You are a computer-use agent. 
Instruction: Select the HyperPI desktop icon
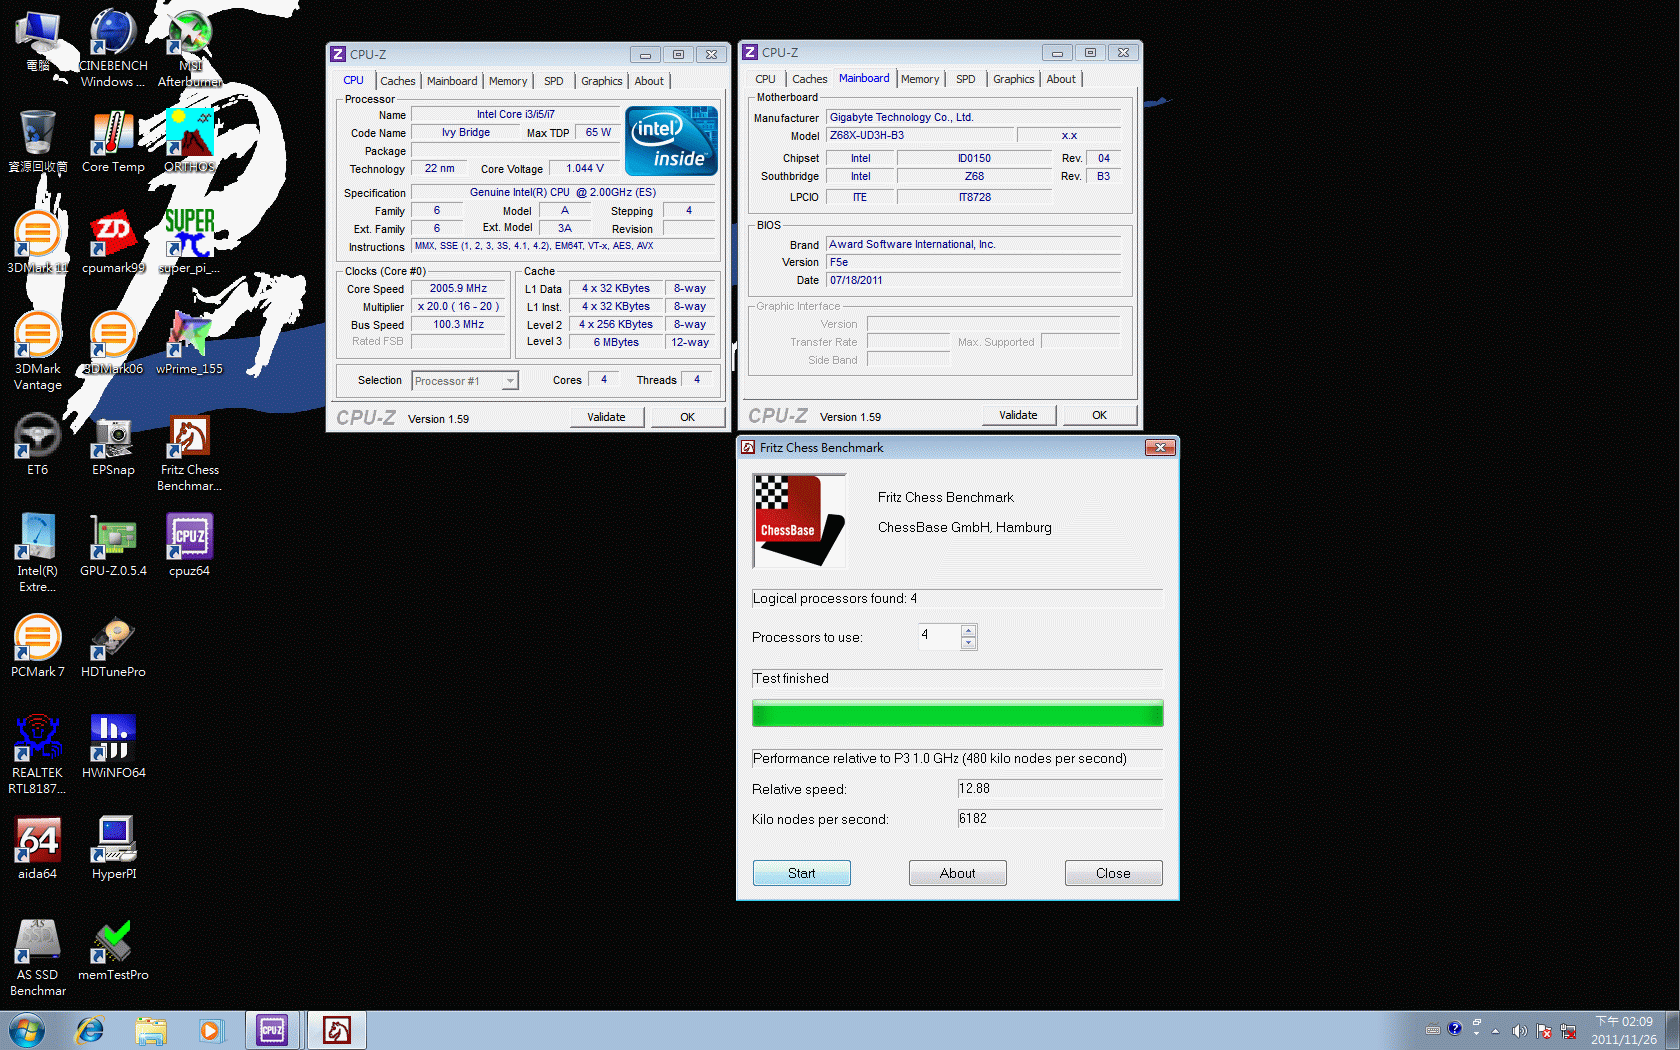tap(113, 849)
